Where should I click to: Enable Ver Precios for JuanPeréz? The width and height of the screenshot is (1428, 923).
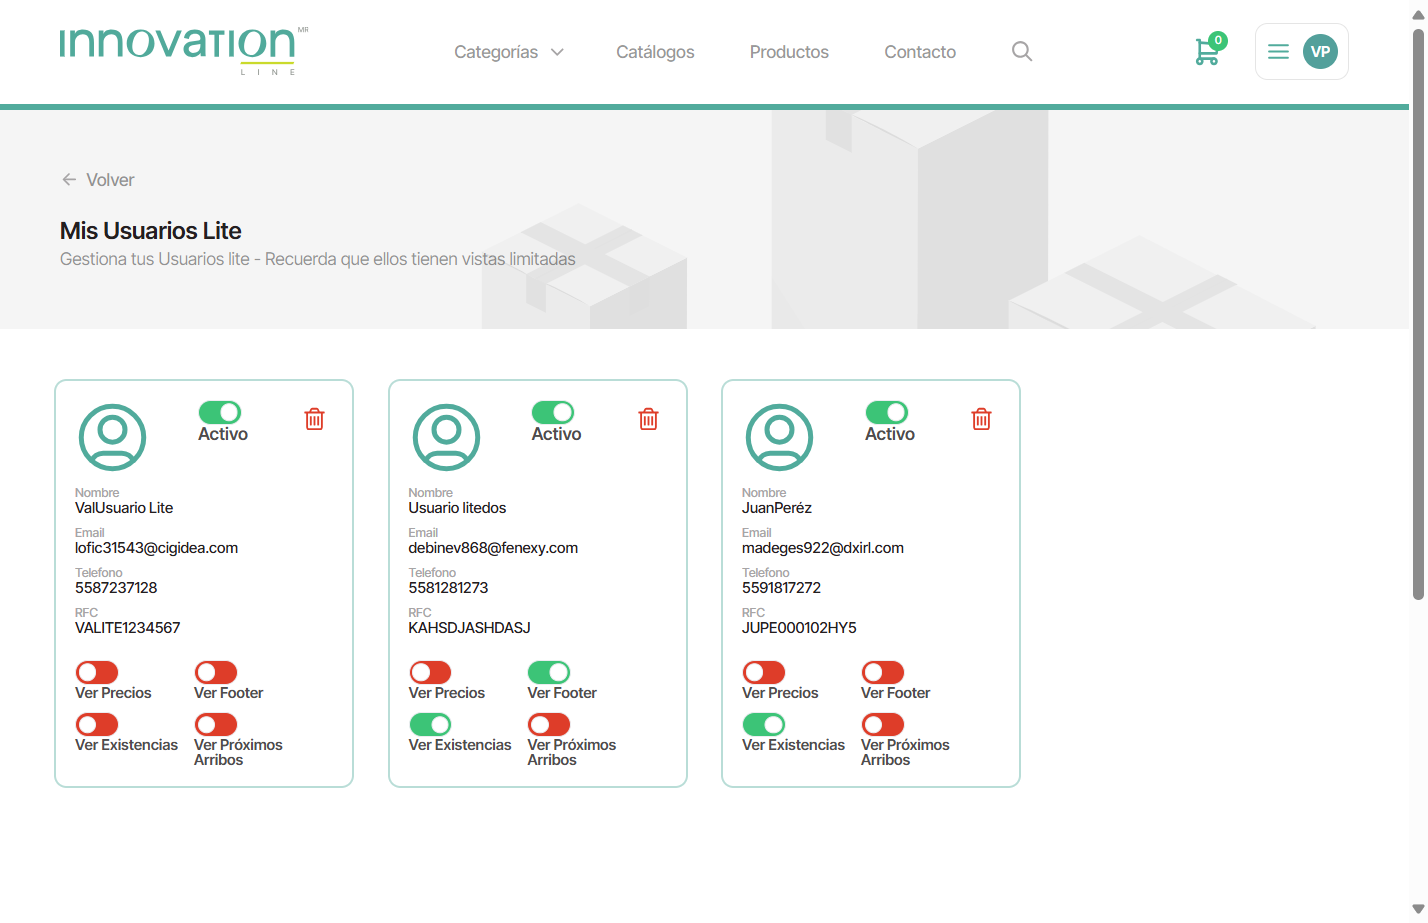tap(764, 672)
